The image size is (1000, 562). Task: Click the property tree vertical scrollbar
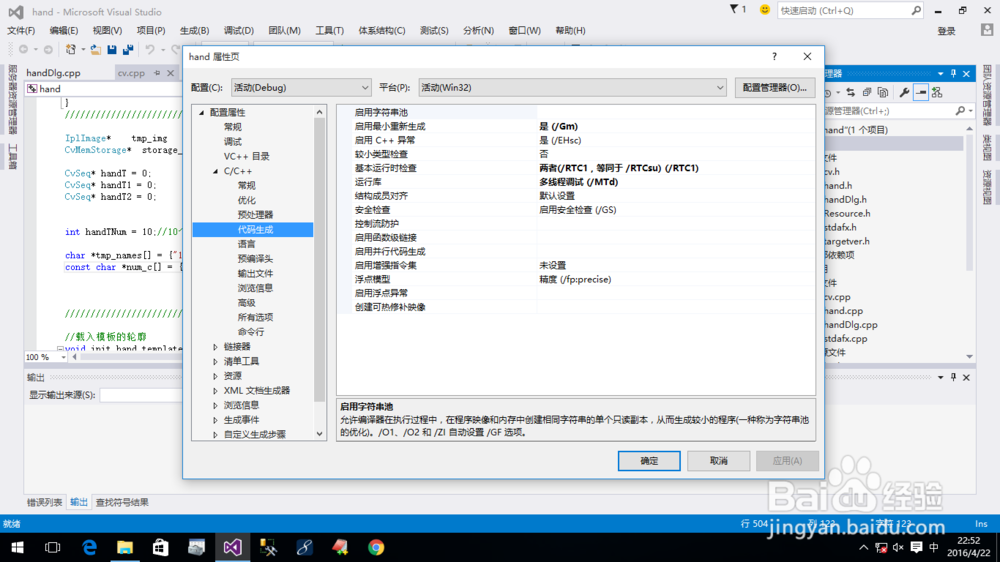[x=320, y=273]
